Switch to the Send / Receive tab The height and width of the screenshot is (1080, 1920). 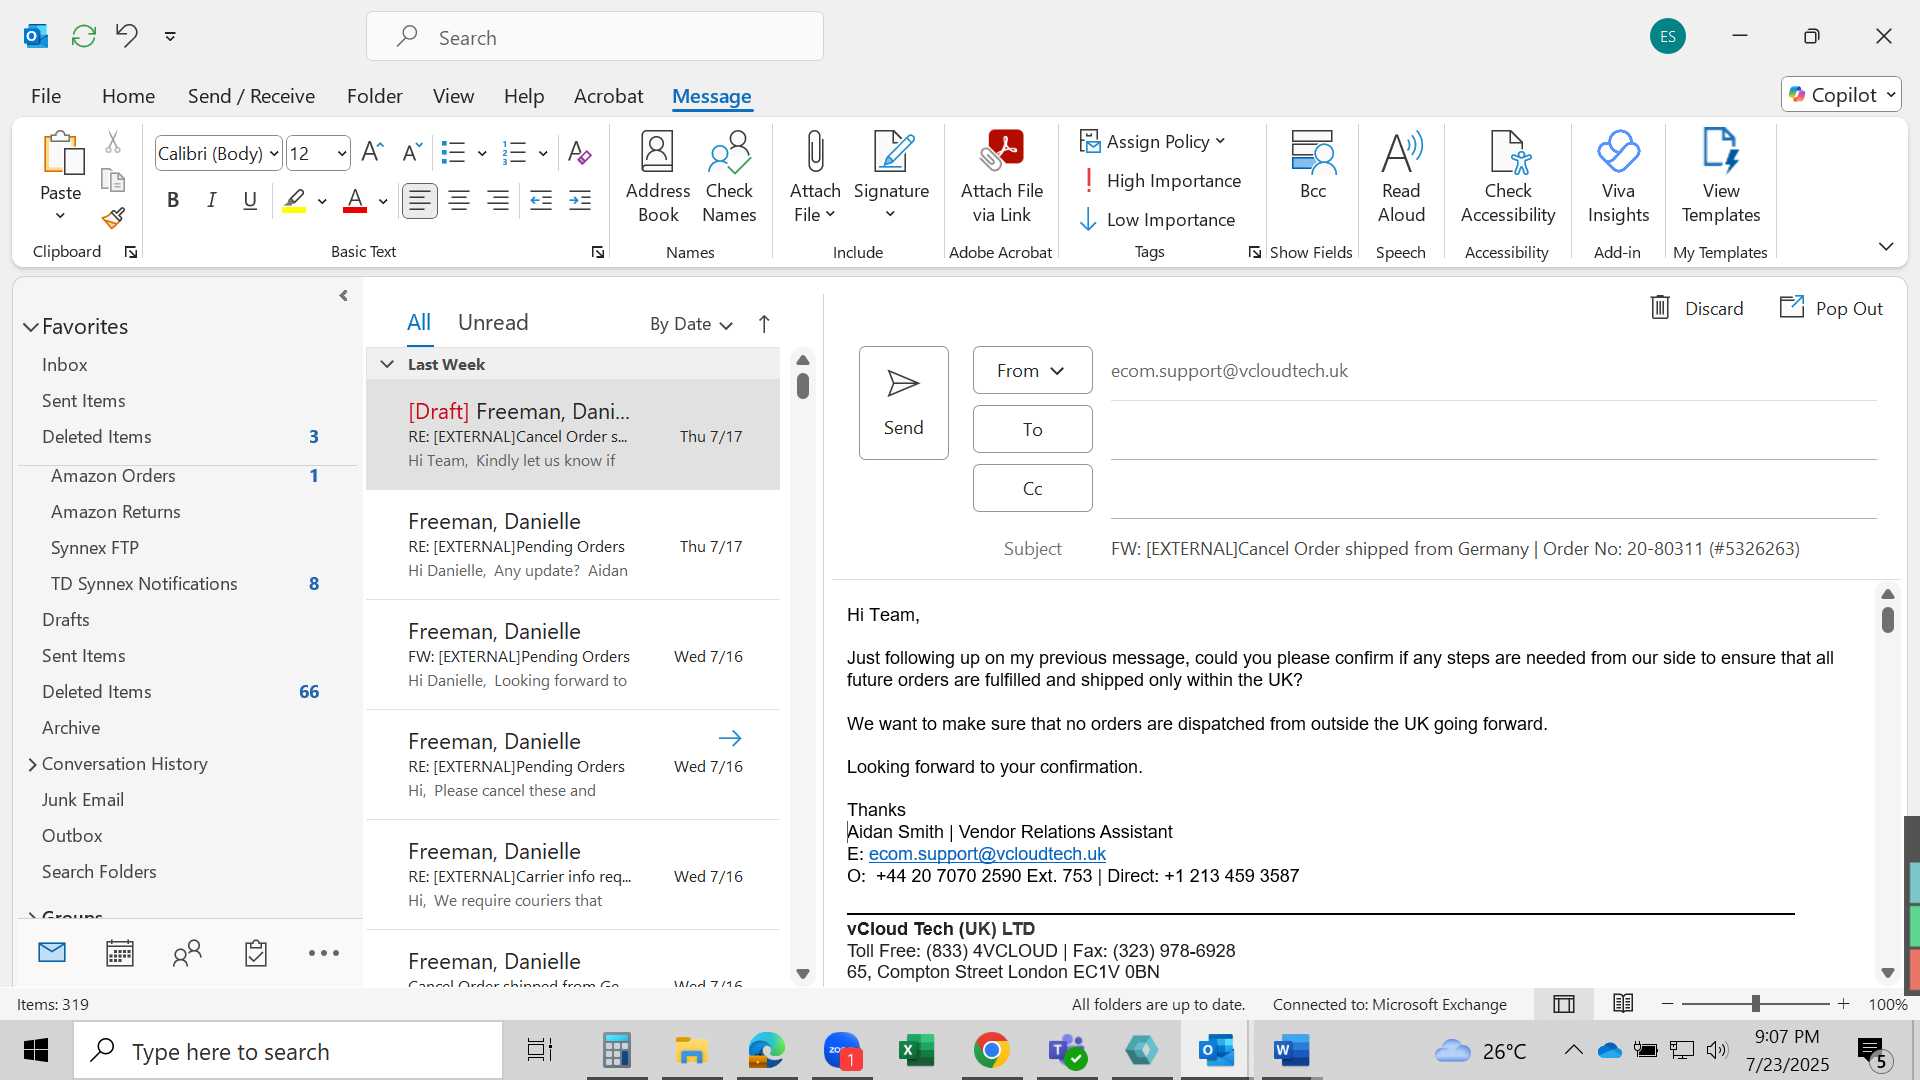(x=251, y=96)
